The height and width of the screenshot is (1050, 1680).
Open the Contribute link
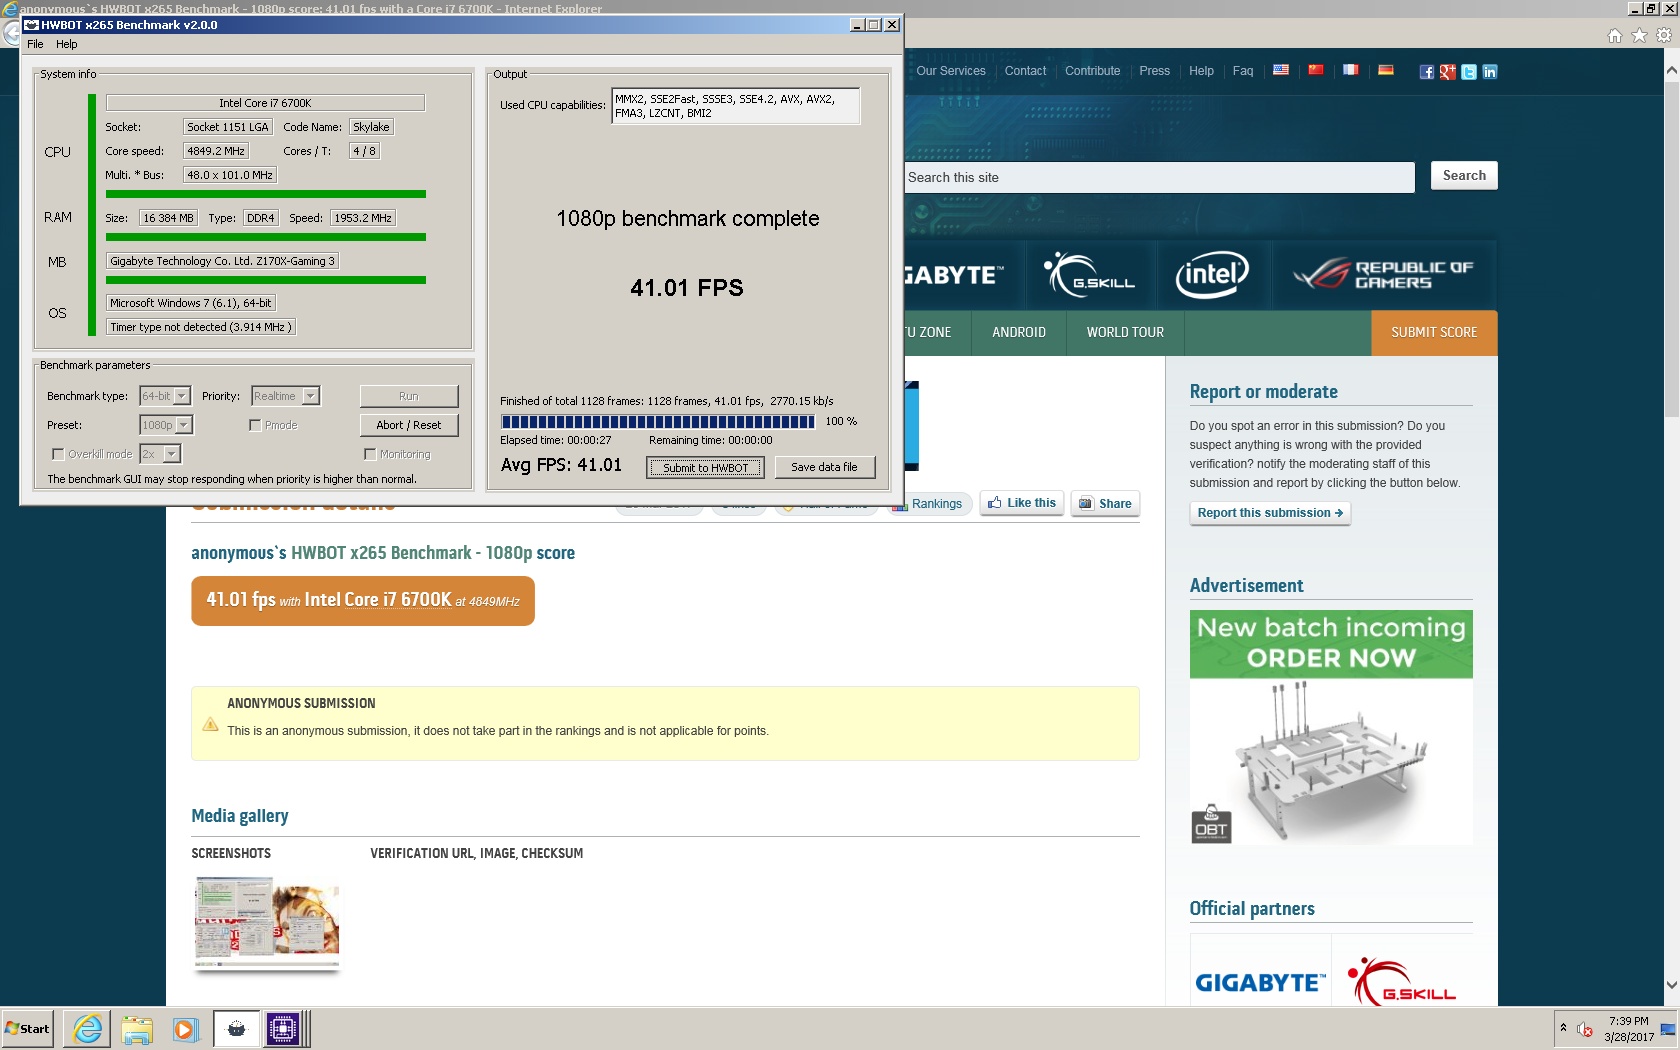[x=1092, y=71]
